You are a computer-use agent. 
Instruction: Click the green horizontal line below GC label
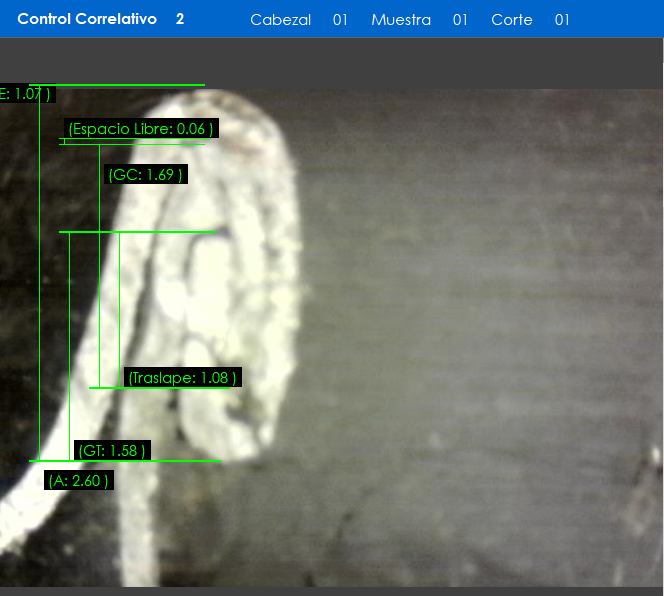[x=140, y=232]
